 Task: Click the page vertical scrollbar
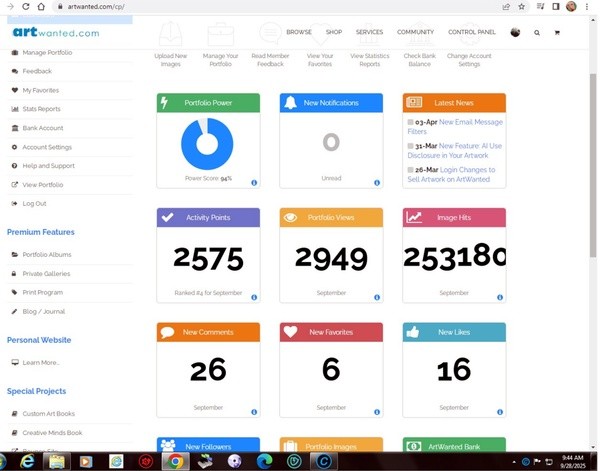[x=594, y=150]
